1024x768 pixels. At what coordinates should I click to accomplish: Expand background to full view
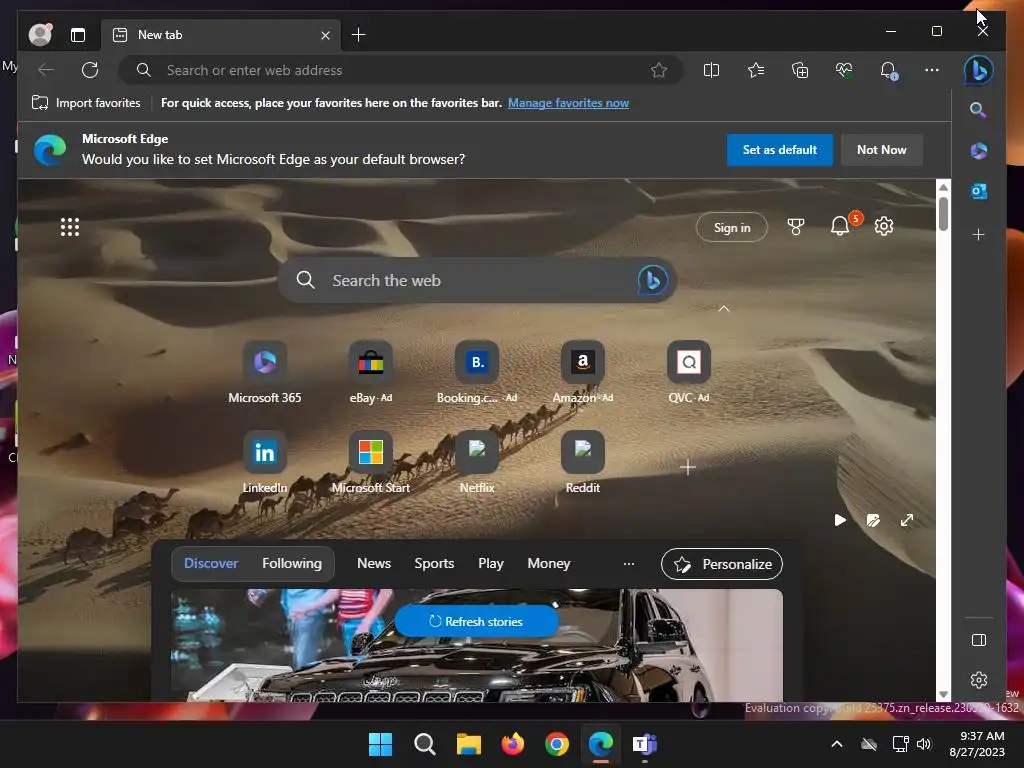tap(906, 520)
